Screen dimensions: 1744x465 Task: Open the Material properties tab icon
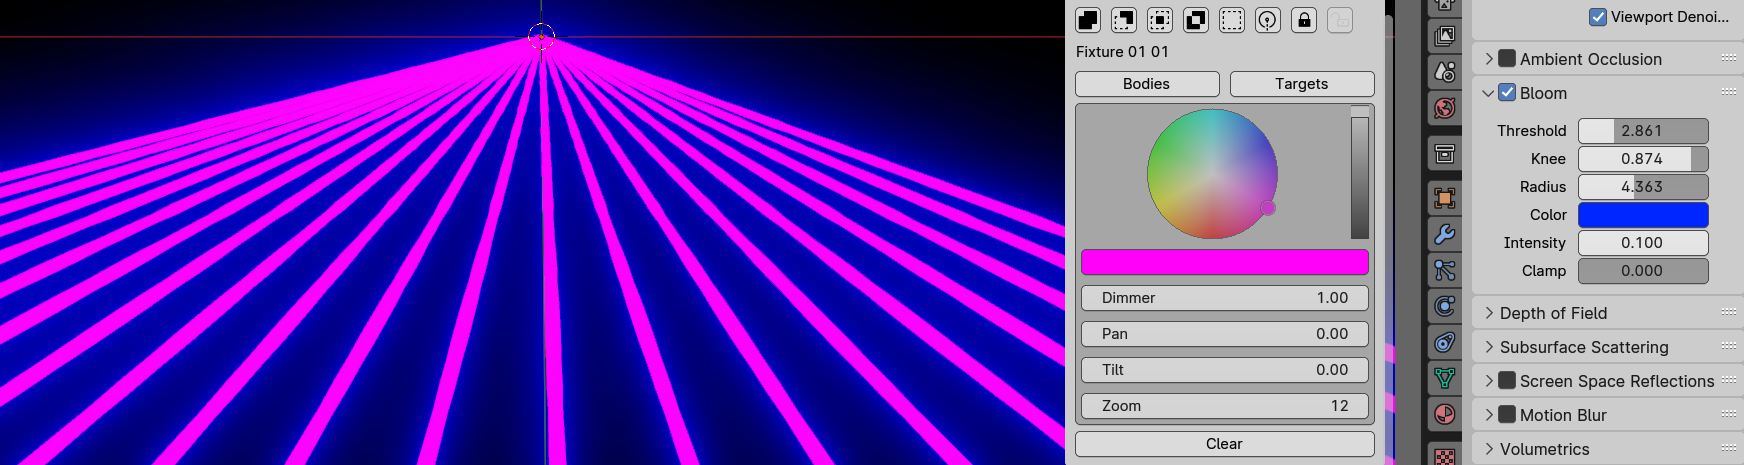click(x=1444, y=414)
